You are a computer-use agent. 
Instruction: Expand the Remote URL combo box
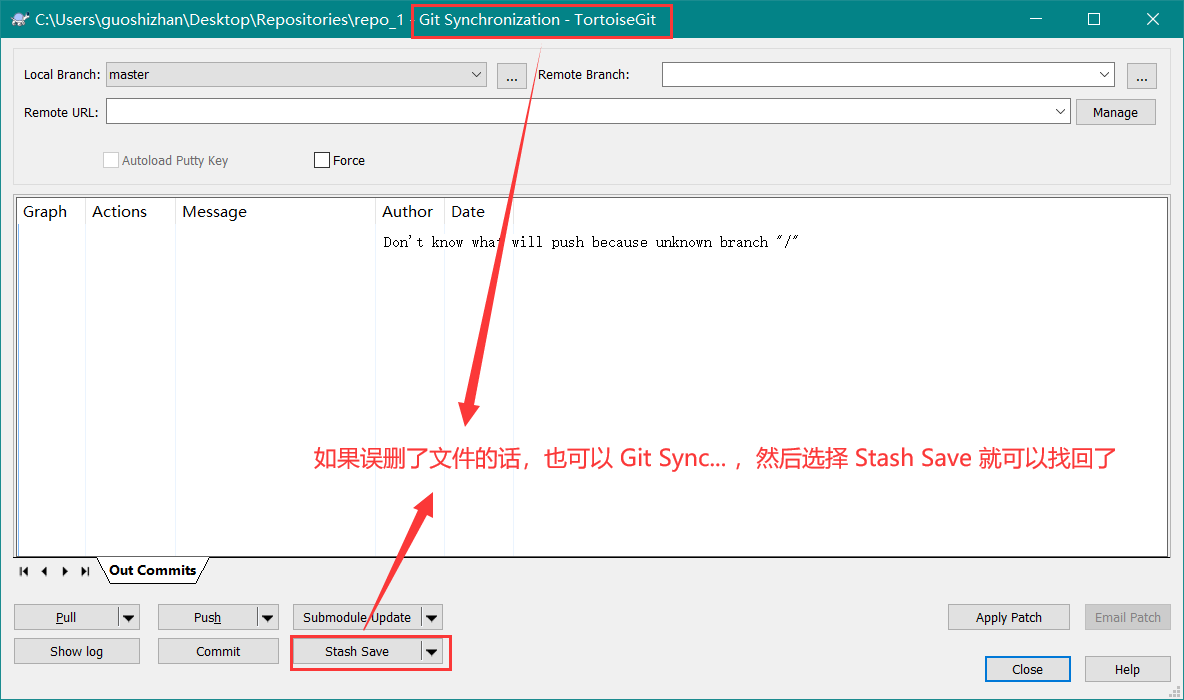click(x=1061, y=112)
